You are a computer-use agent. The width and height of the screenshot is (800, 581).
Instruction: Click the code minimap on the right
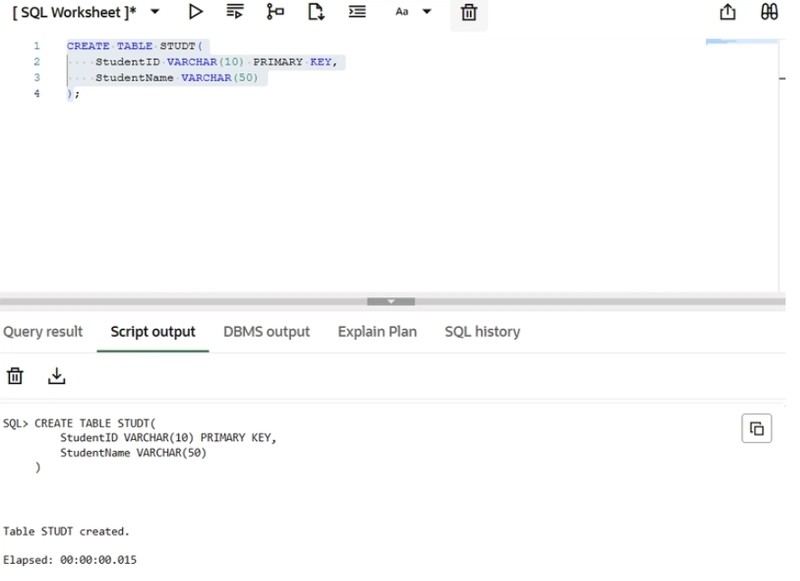coord(741,43)
